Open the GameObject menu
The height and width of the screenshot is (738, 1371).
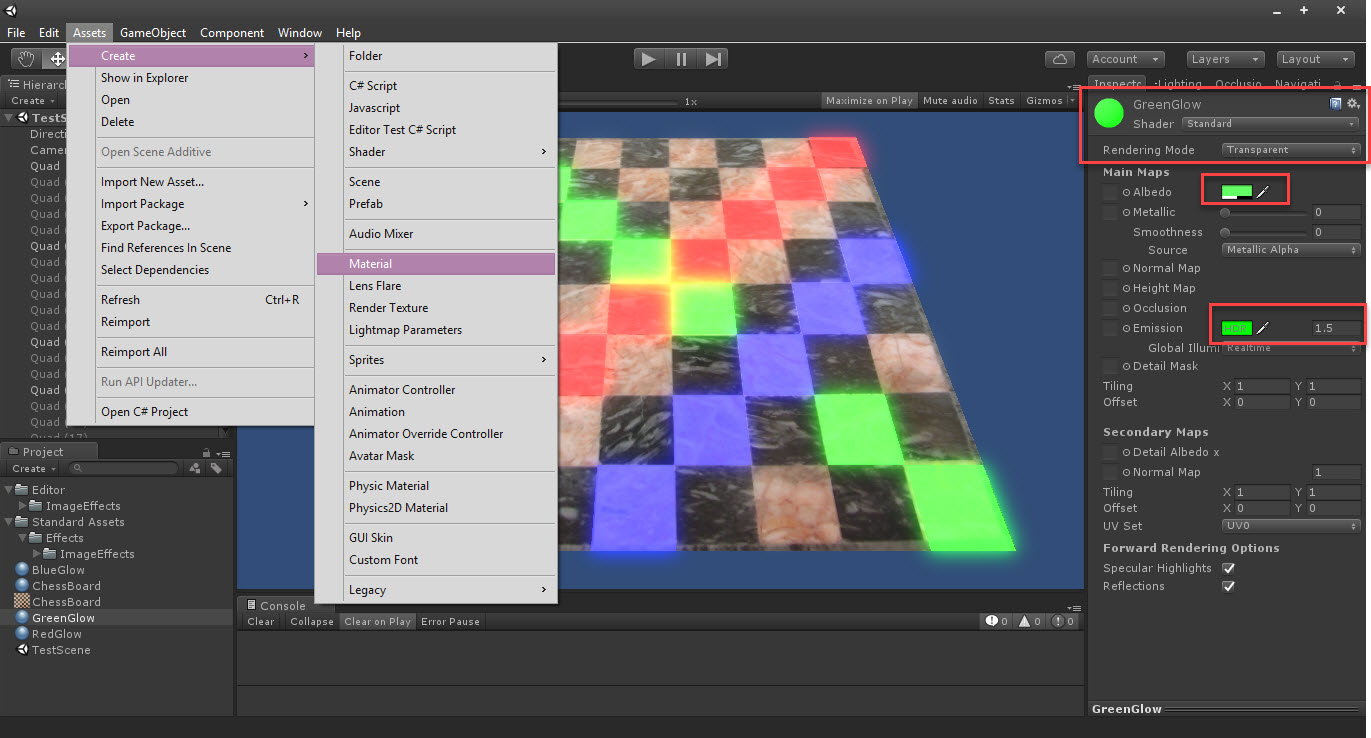[153, 33]
